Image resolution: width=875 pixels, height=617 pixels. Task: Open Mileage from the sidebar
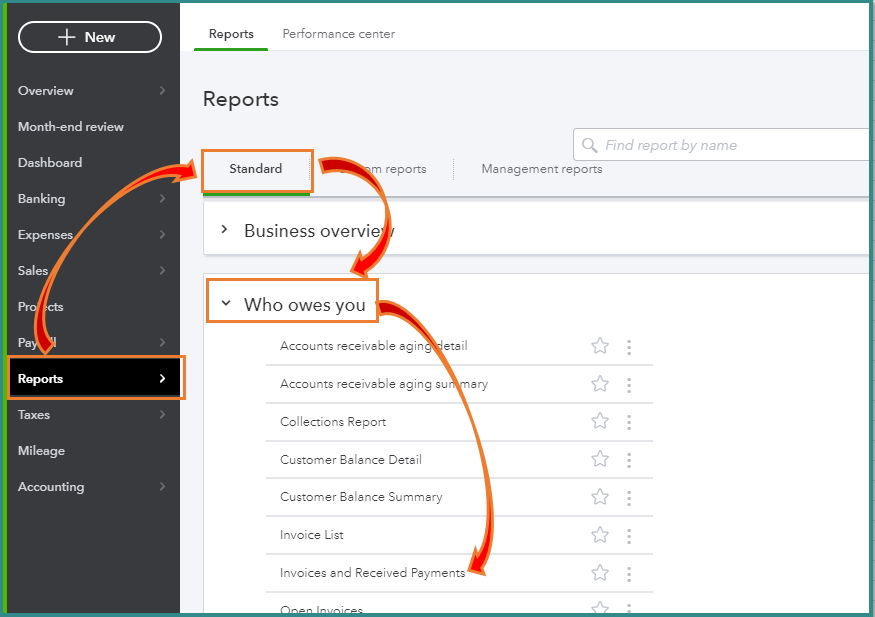click(x=41, y=451)
